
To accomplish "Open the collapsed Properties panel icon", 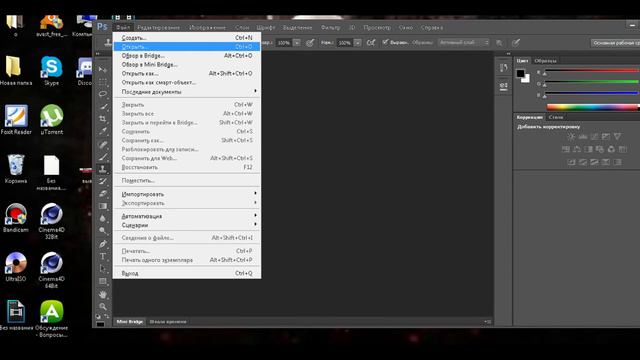I will (x=503, y=86).
